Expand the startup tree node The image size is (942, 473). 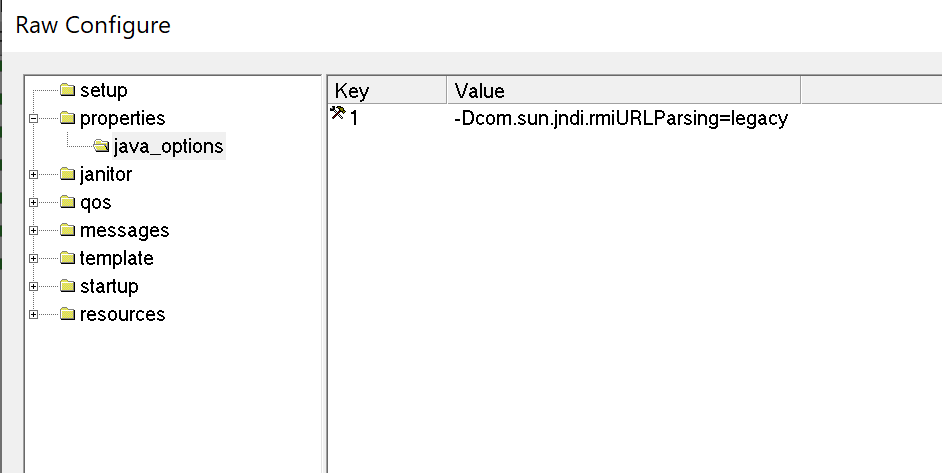[35, 287]
